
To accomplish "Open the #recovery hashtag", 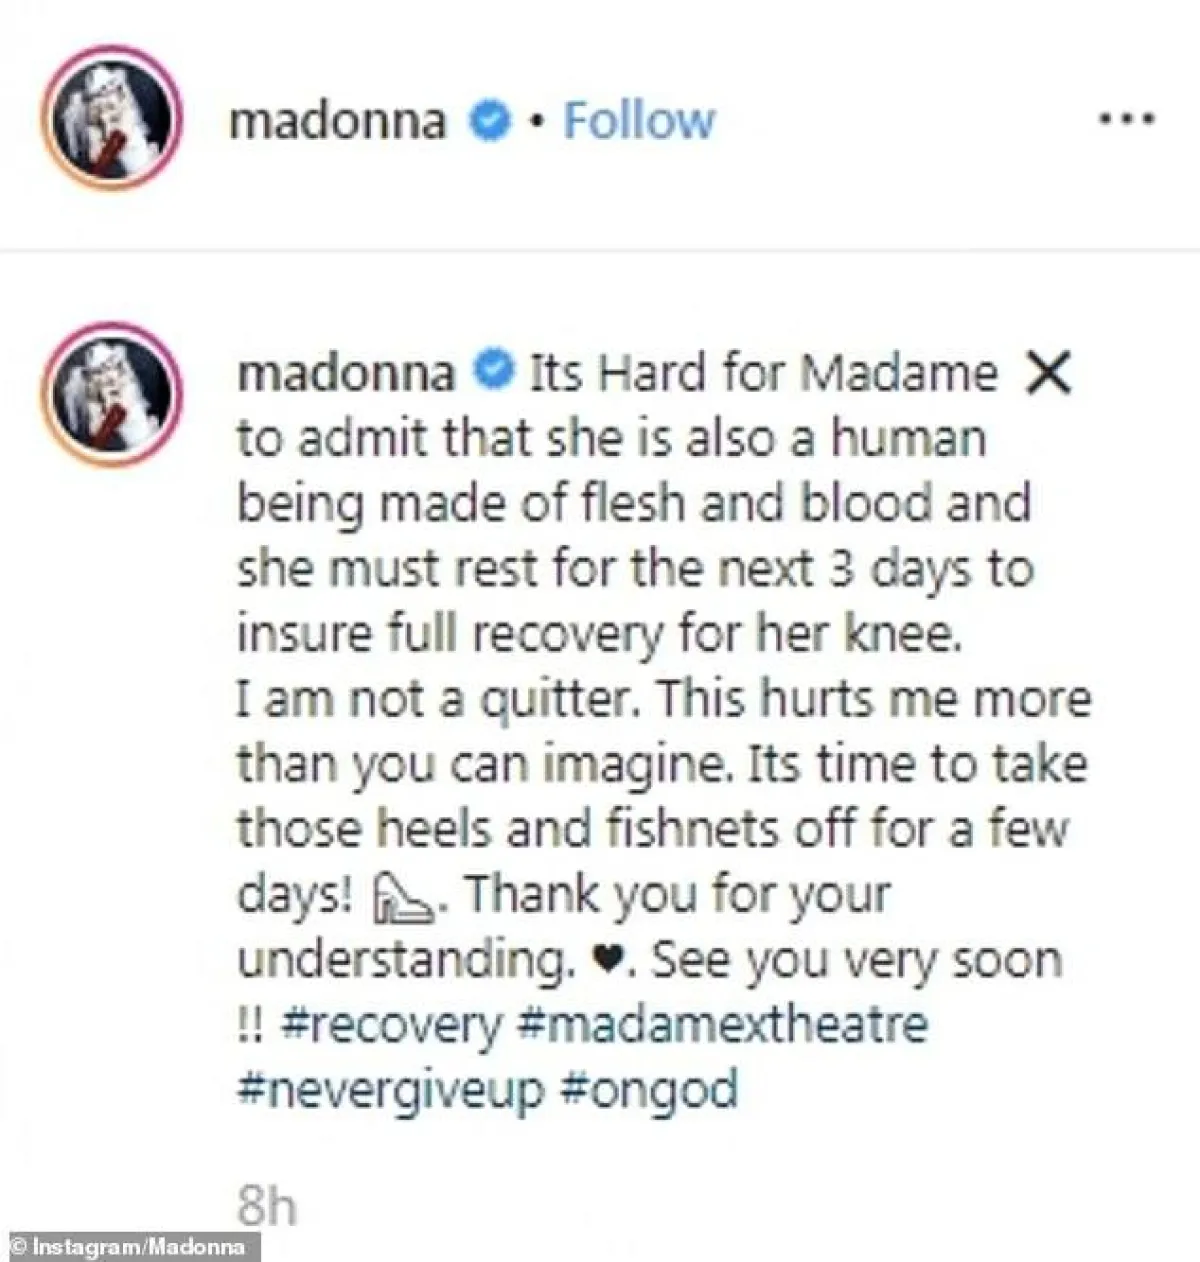I will click(393, 1026).
